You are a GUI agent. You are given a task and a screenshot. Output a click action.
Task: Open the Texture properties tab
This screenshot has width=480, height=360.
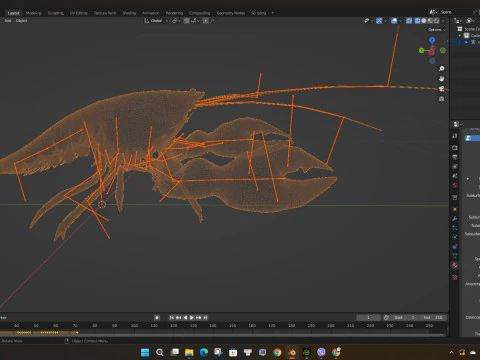(x=455, y=277)
